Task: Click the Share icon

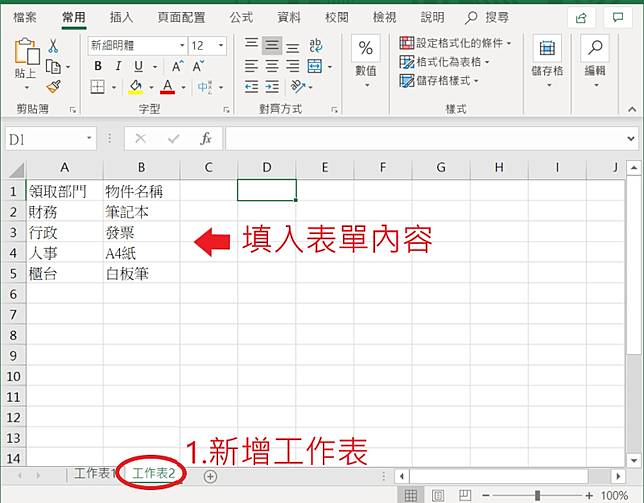Action: coord(581,18)
